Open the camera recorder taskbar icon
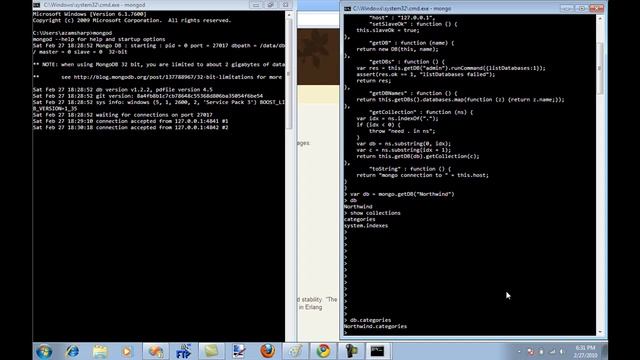Image resolution: width=640 pixels, height=360 pixels. click(351, 351)
